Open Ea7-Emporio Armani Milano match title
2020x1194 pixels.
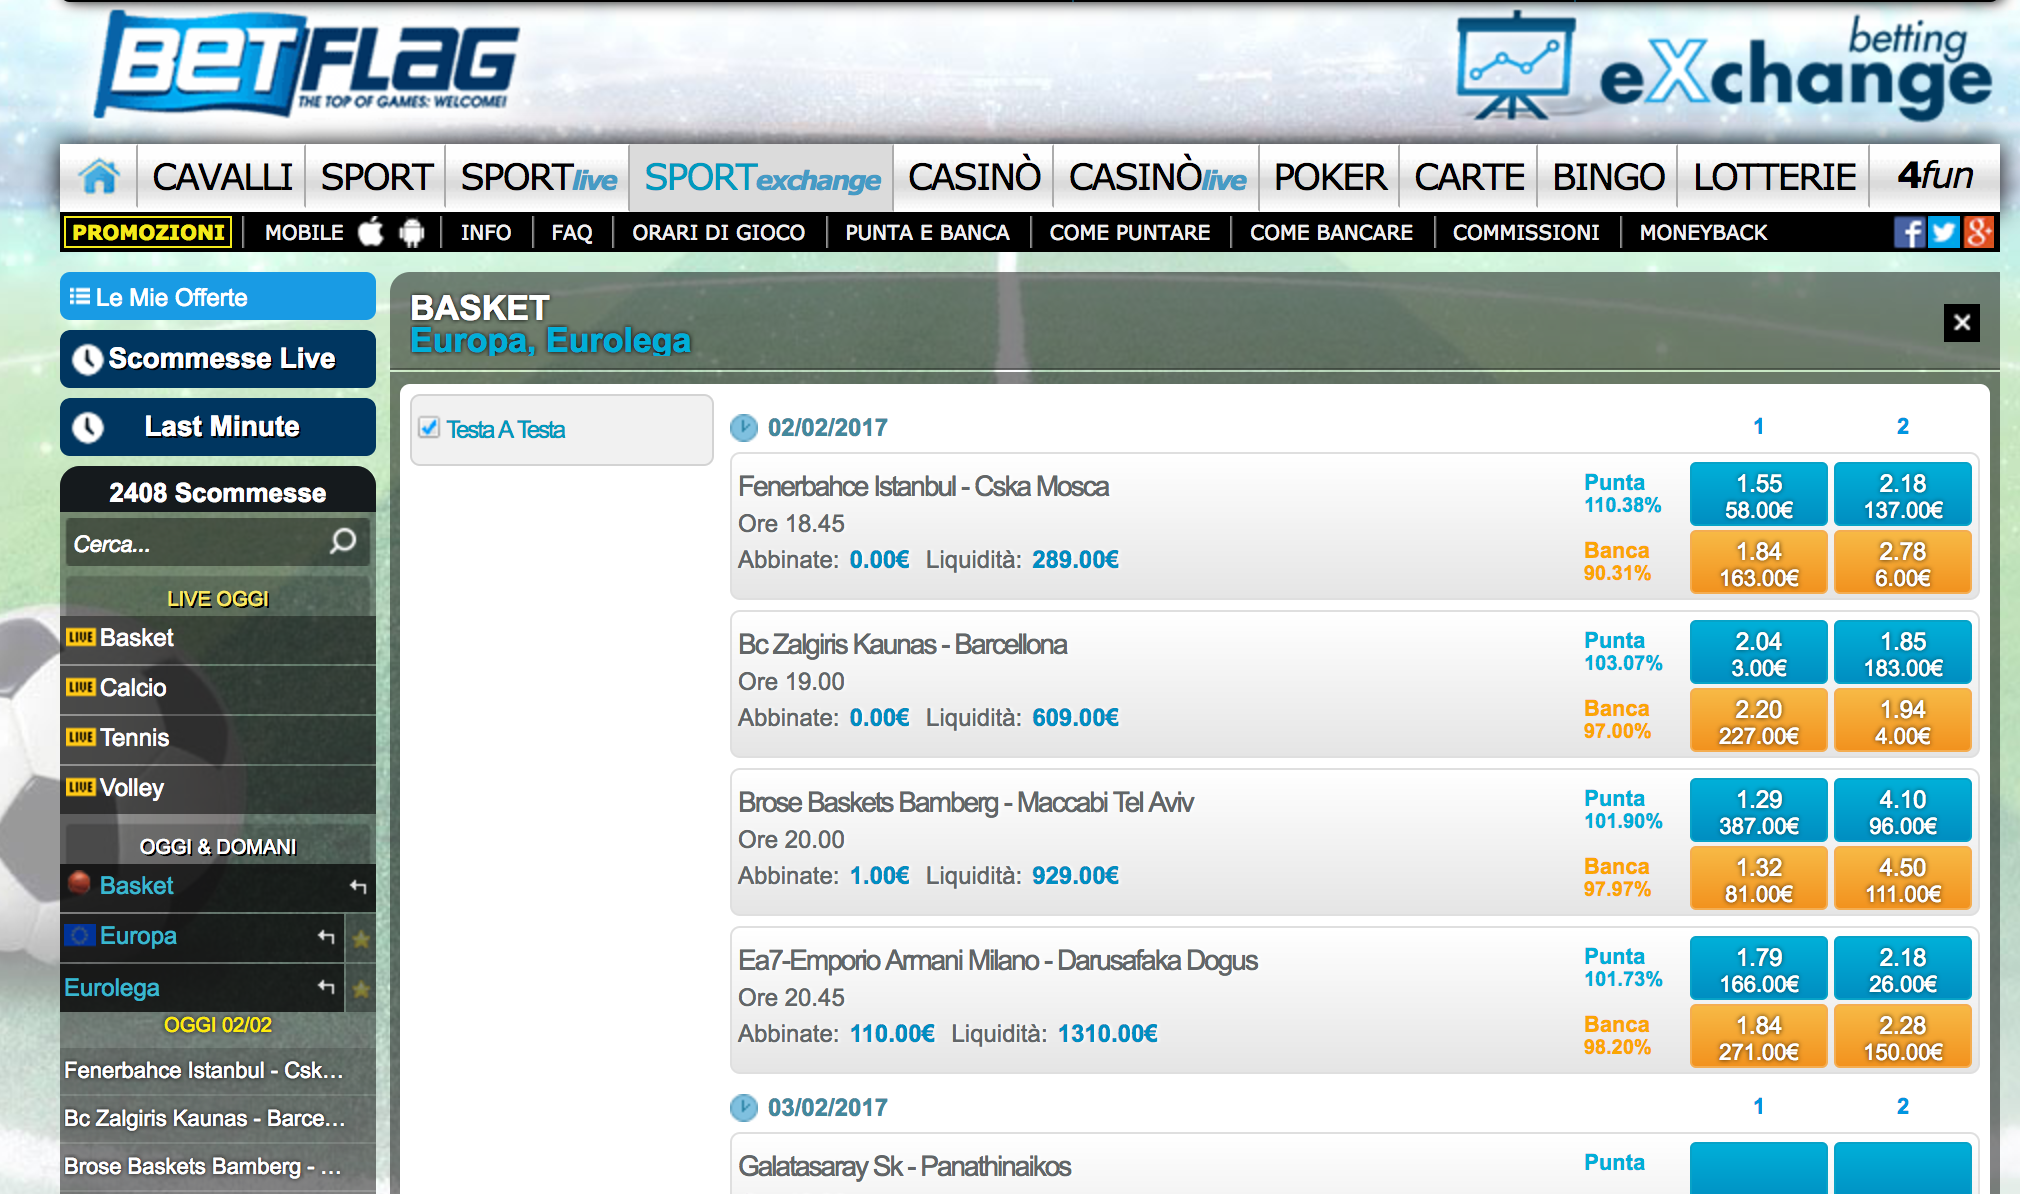[x=997, y=961]
